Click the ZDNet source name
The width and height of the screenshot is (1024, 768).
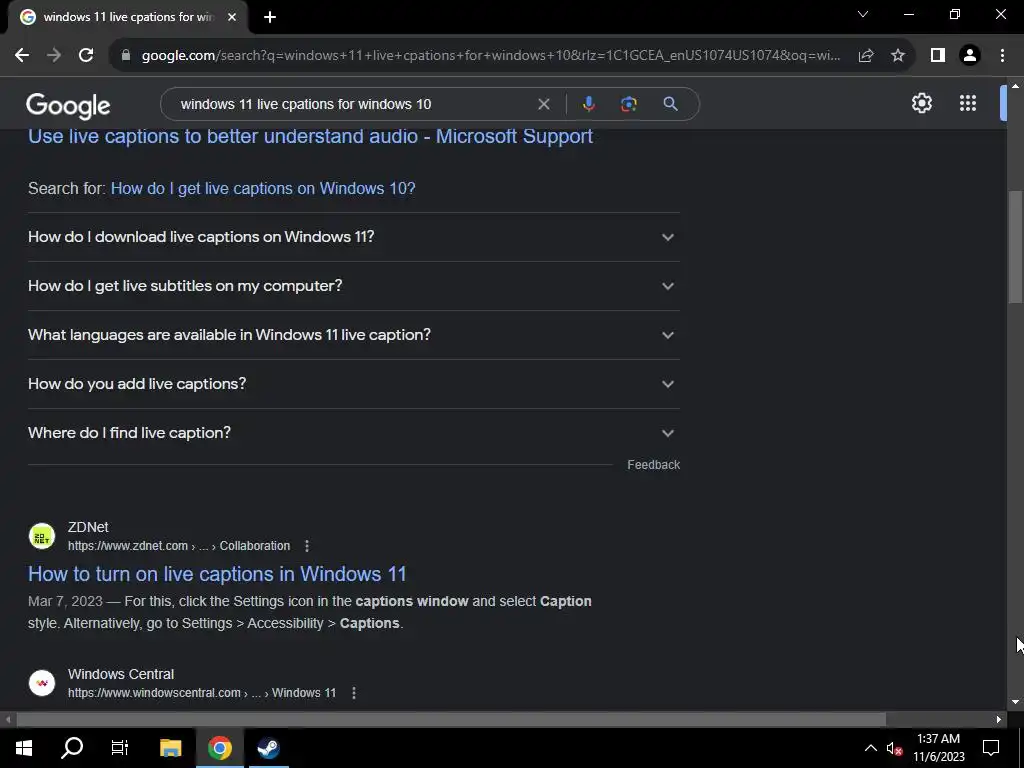tap(88, 527)
